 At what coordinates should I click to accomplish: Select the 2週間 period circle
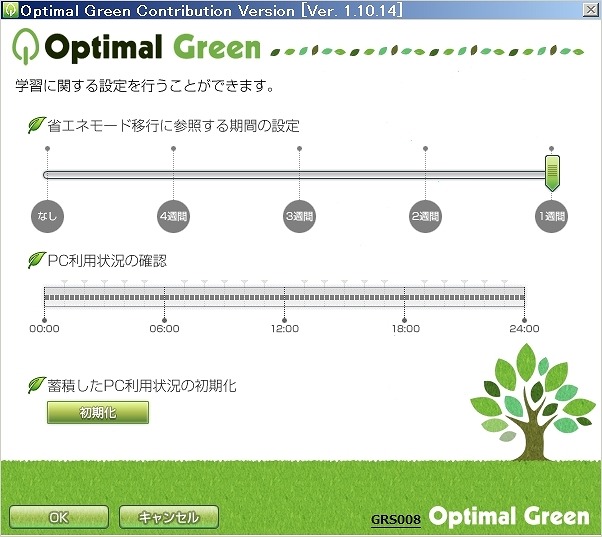[425, 216]
